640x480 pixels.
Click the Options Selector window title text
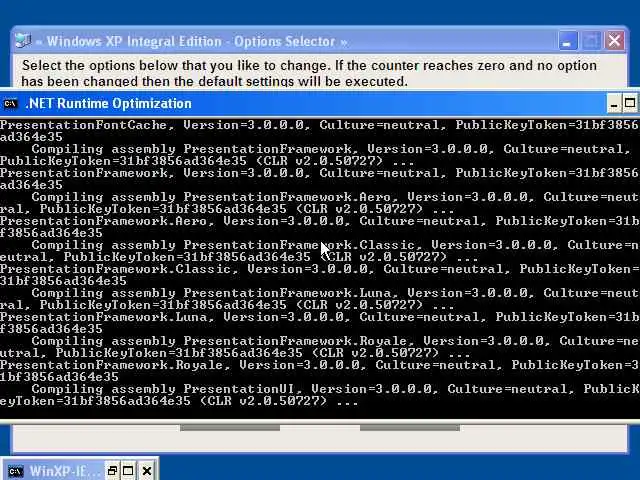191,42
